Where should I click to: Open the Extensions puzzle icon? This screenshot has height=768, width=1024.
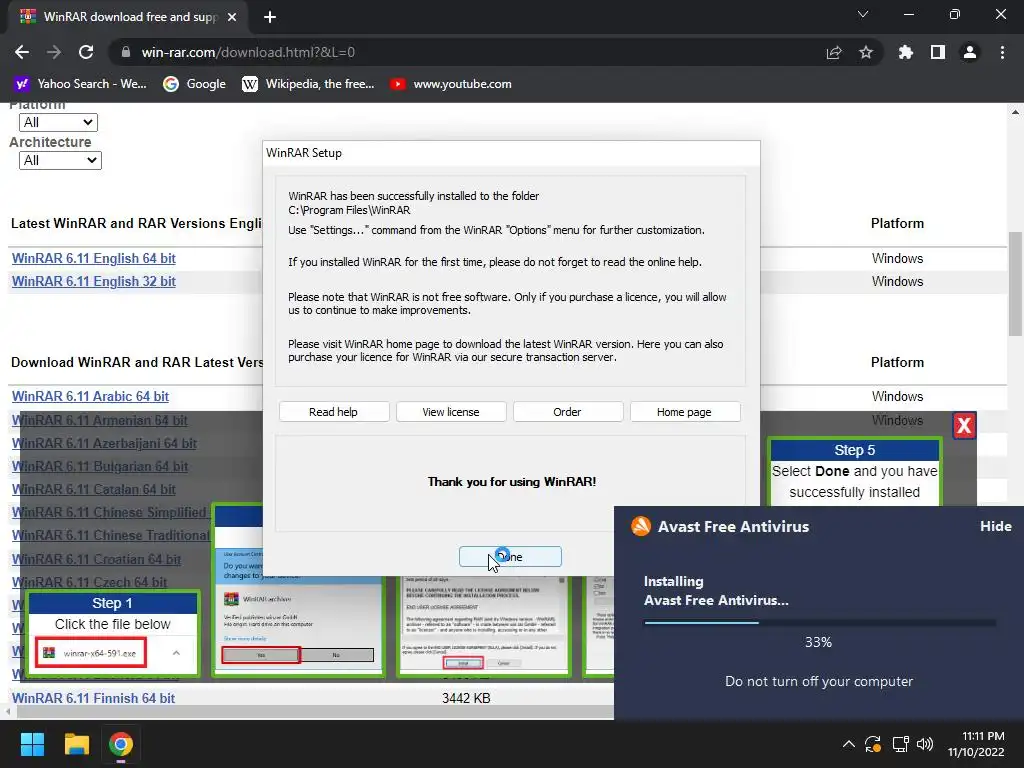905,52
